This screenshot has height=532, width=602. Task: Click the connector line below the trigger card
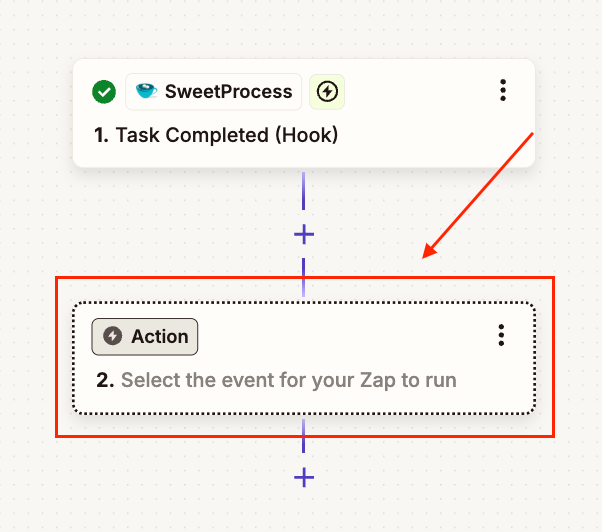[x=304, y=193]
